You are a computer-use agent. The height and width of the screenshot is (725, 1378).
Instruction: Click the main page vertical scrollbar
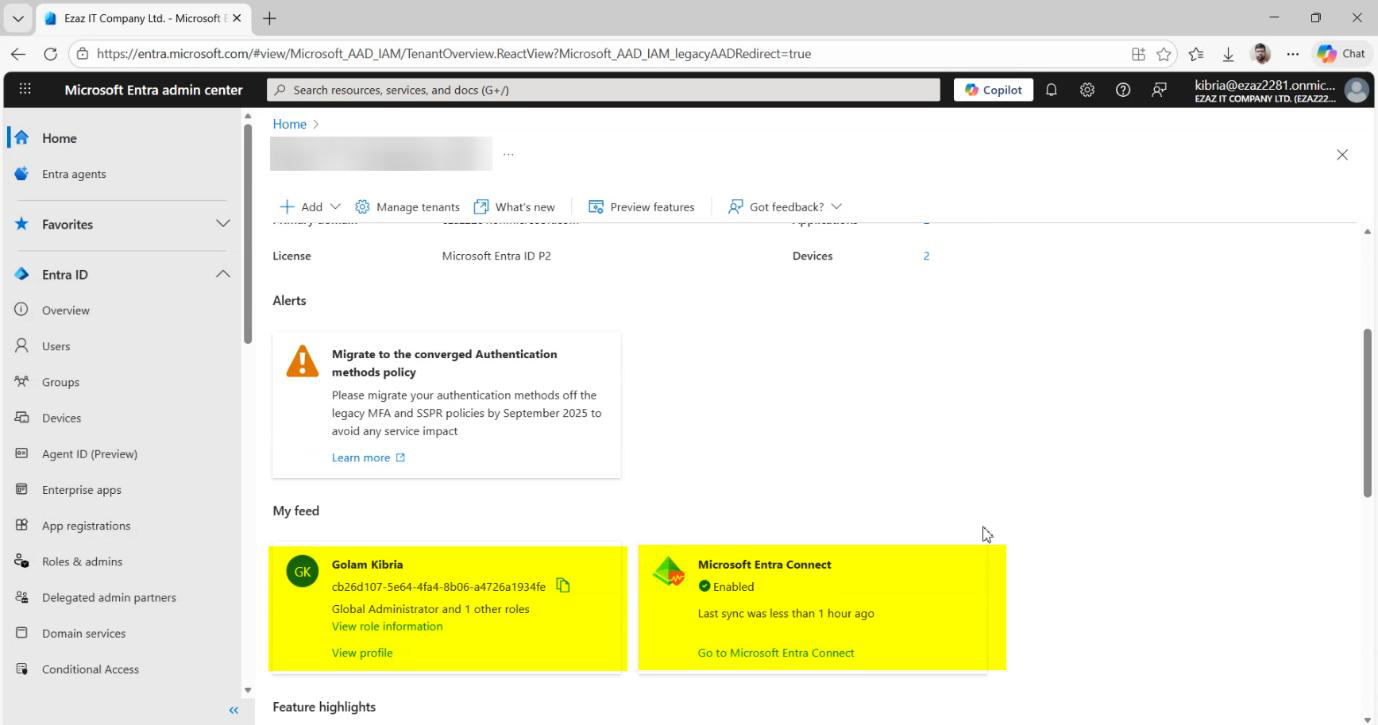[x=1367, y=412]
